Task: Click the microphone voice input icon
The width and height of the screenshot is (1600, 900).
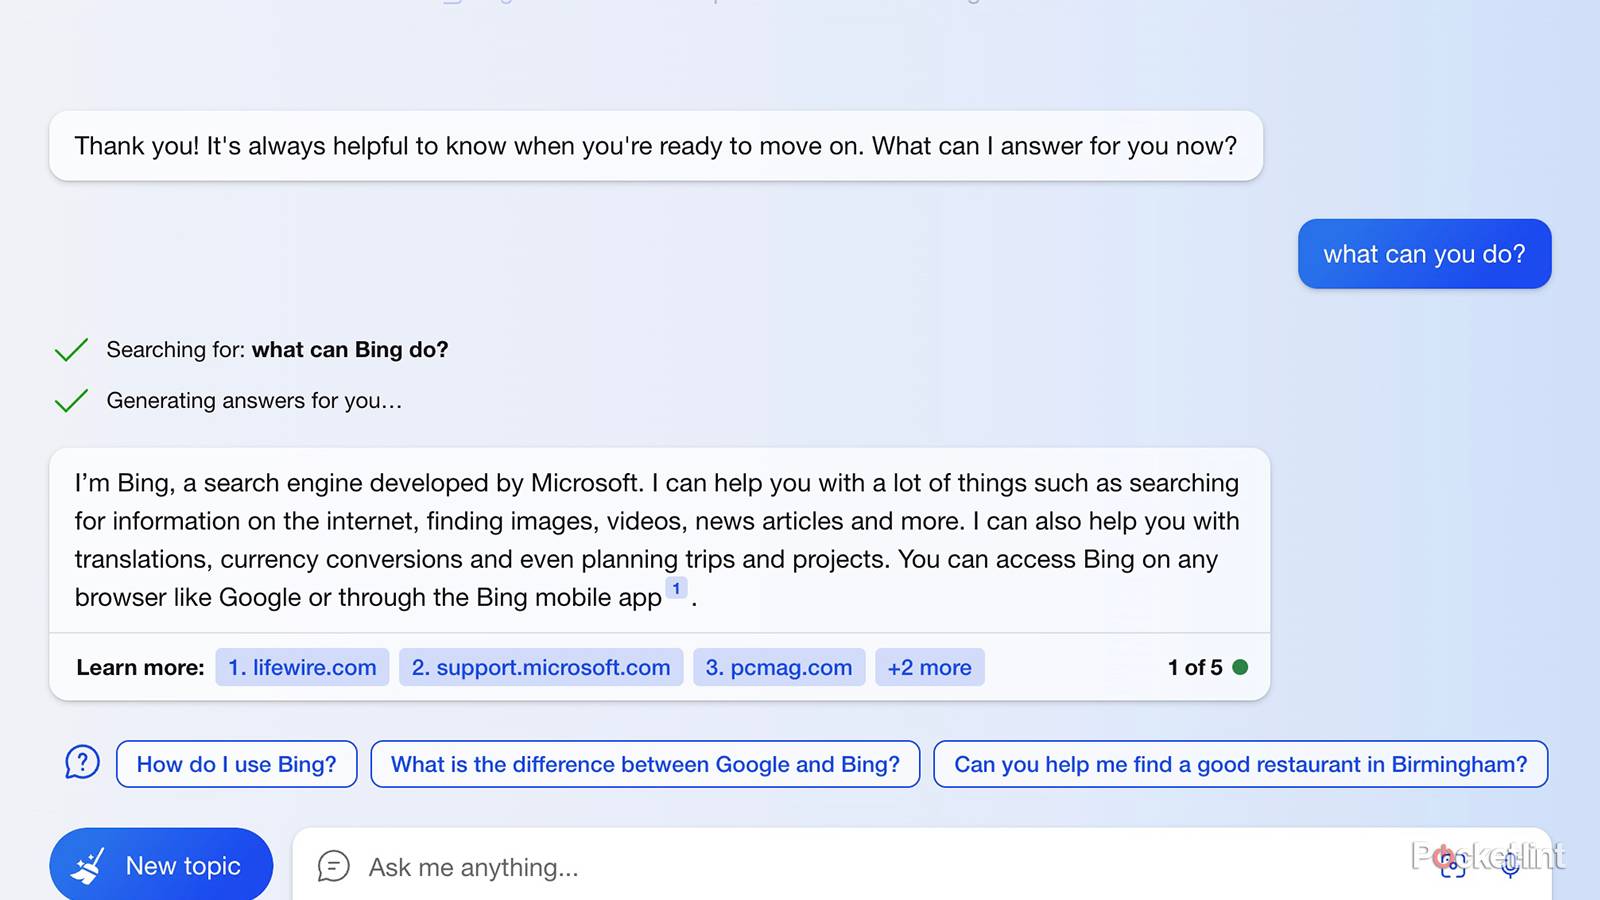Action: (1510, 864)
